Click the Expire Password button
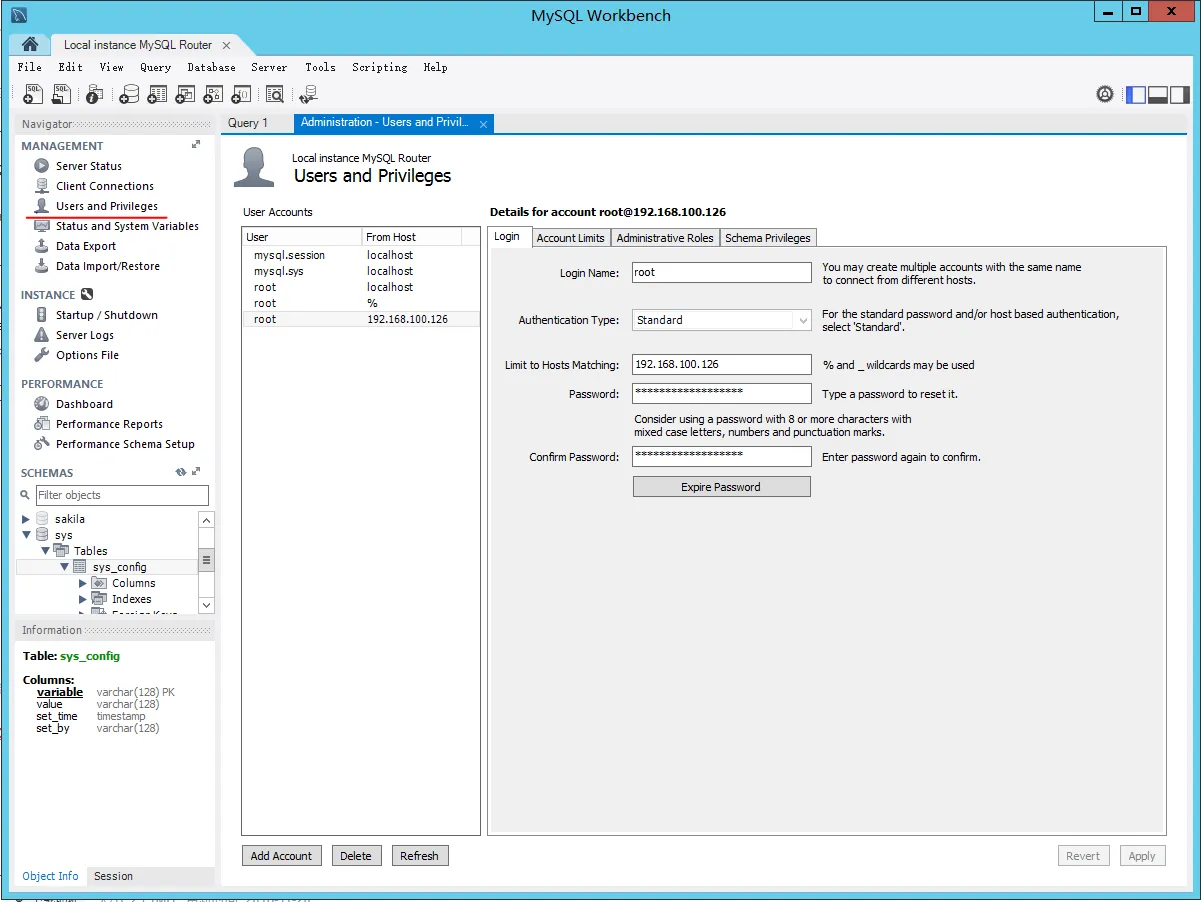This screenshot has height=902, width=1202. (721, 487)
